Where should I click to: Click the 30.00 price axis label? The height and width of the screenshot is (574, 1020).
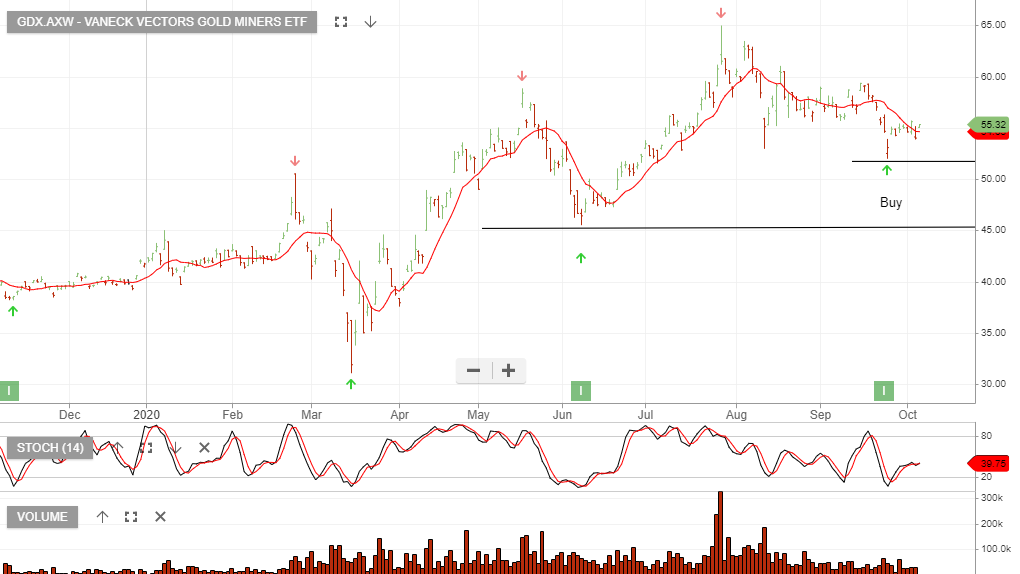tap(993, 384)
